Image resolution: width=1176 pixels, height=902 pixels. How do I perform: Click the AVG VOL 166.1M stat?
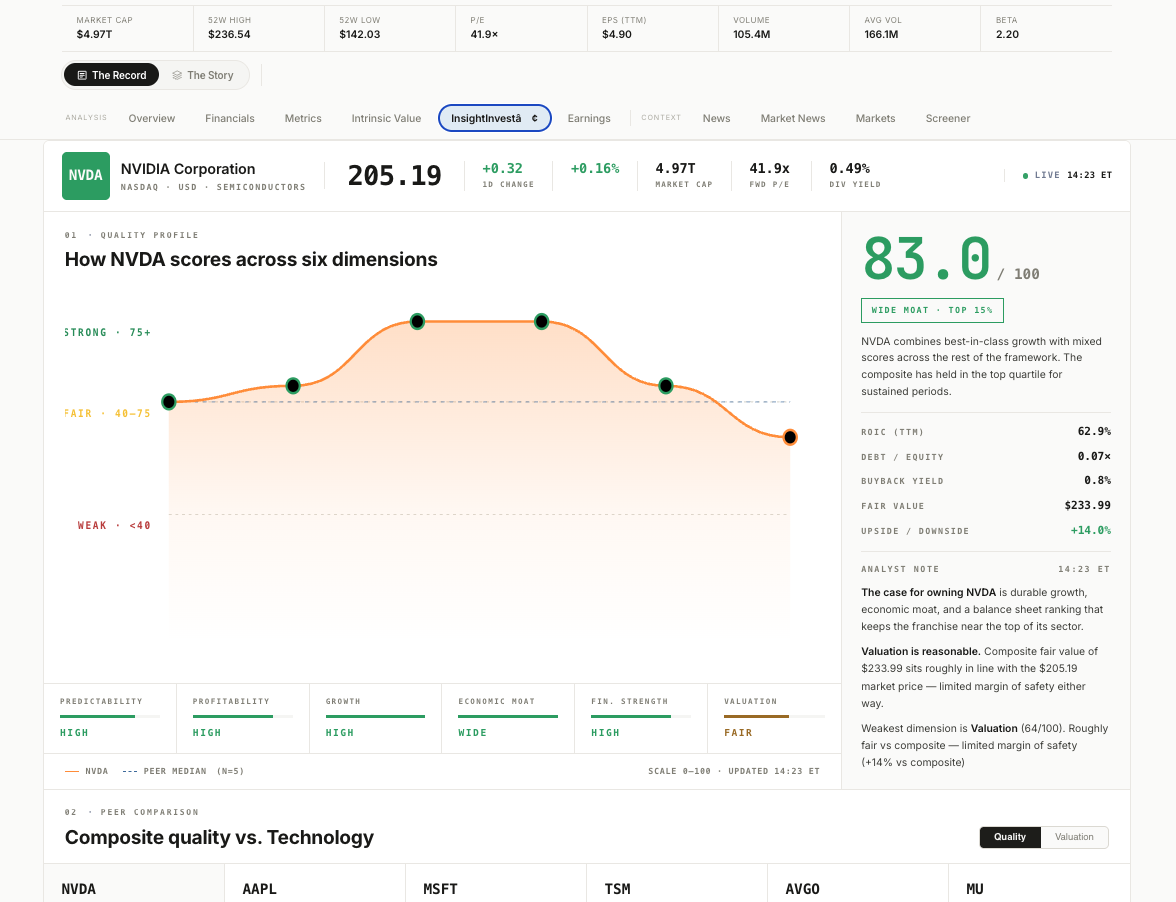click(915, 28)
